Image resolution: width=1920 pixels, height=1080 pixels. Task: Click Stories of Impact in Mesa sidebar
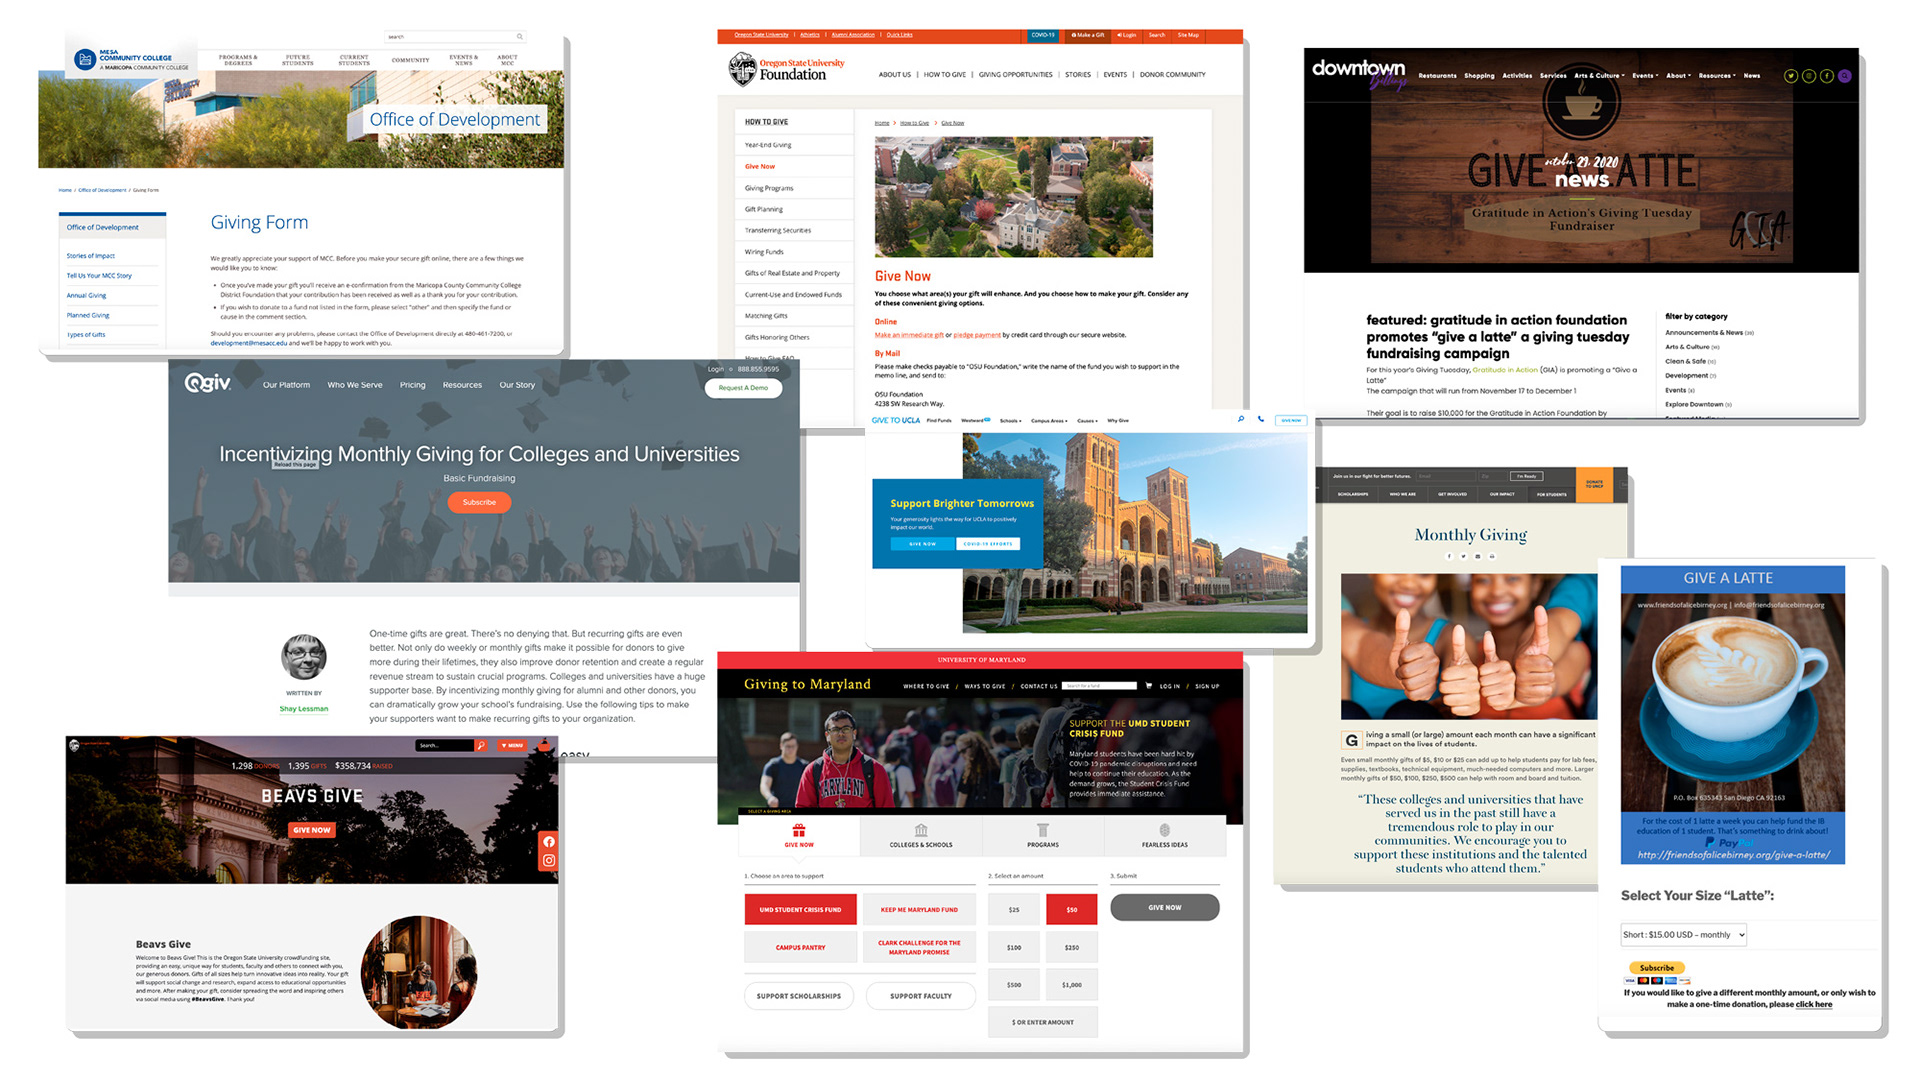90,256
